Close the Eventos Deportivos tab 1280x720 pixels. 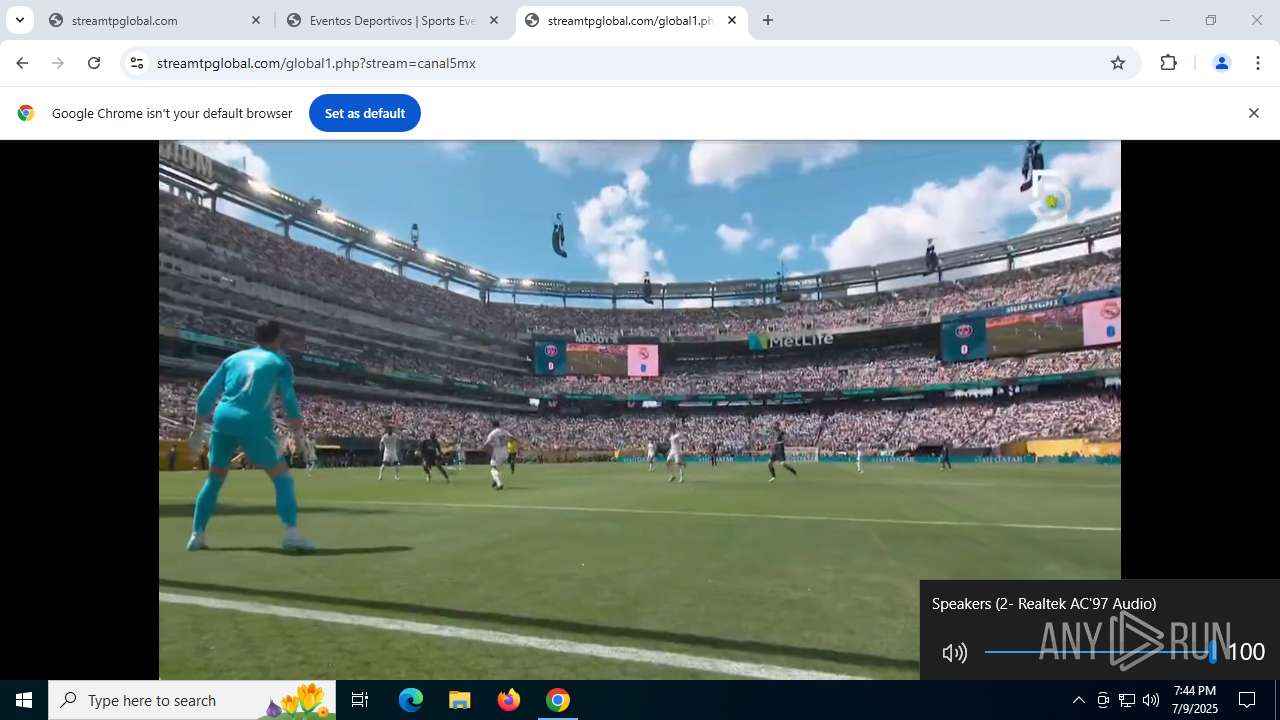click(494, 20)
